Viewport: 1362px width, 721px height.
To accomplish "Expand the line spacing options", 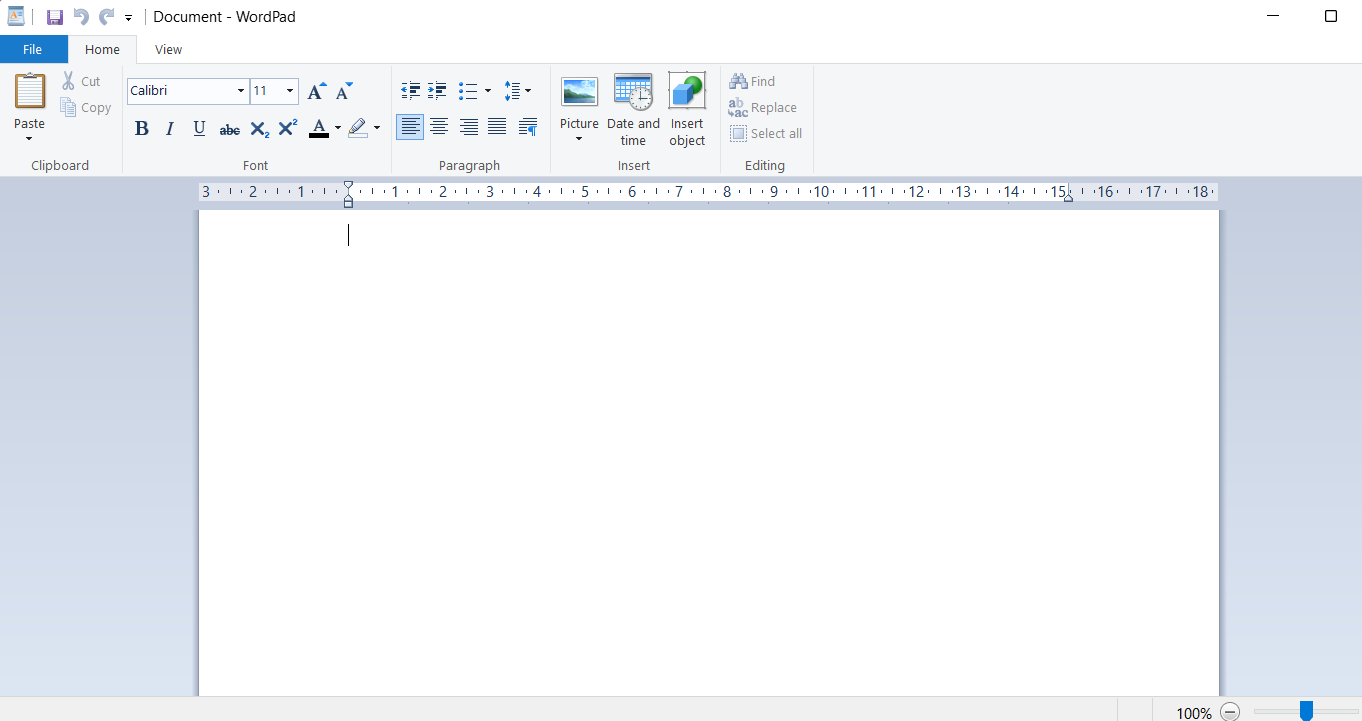I will 527,91.
